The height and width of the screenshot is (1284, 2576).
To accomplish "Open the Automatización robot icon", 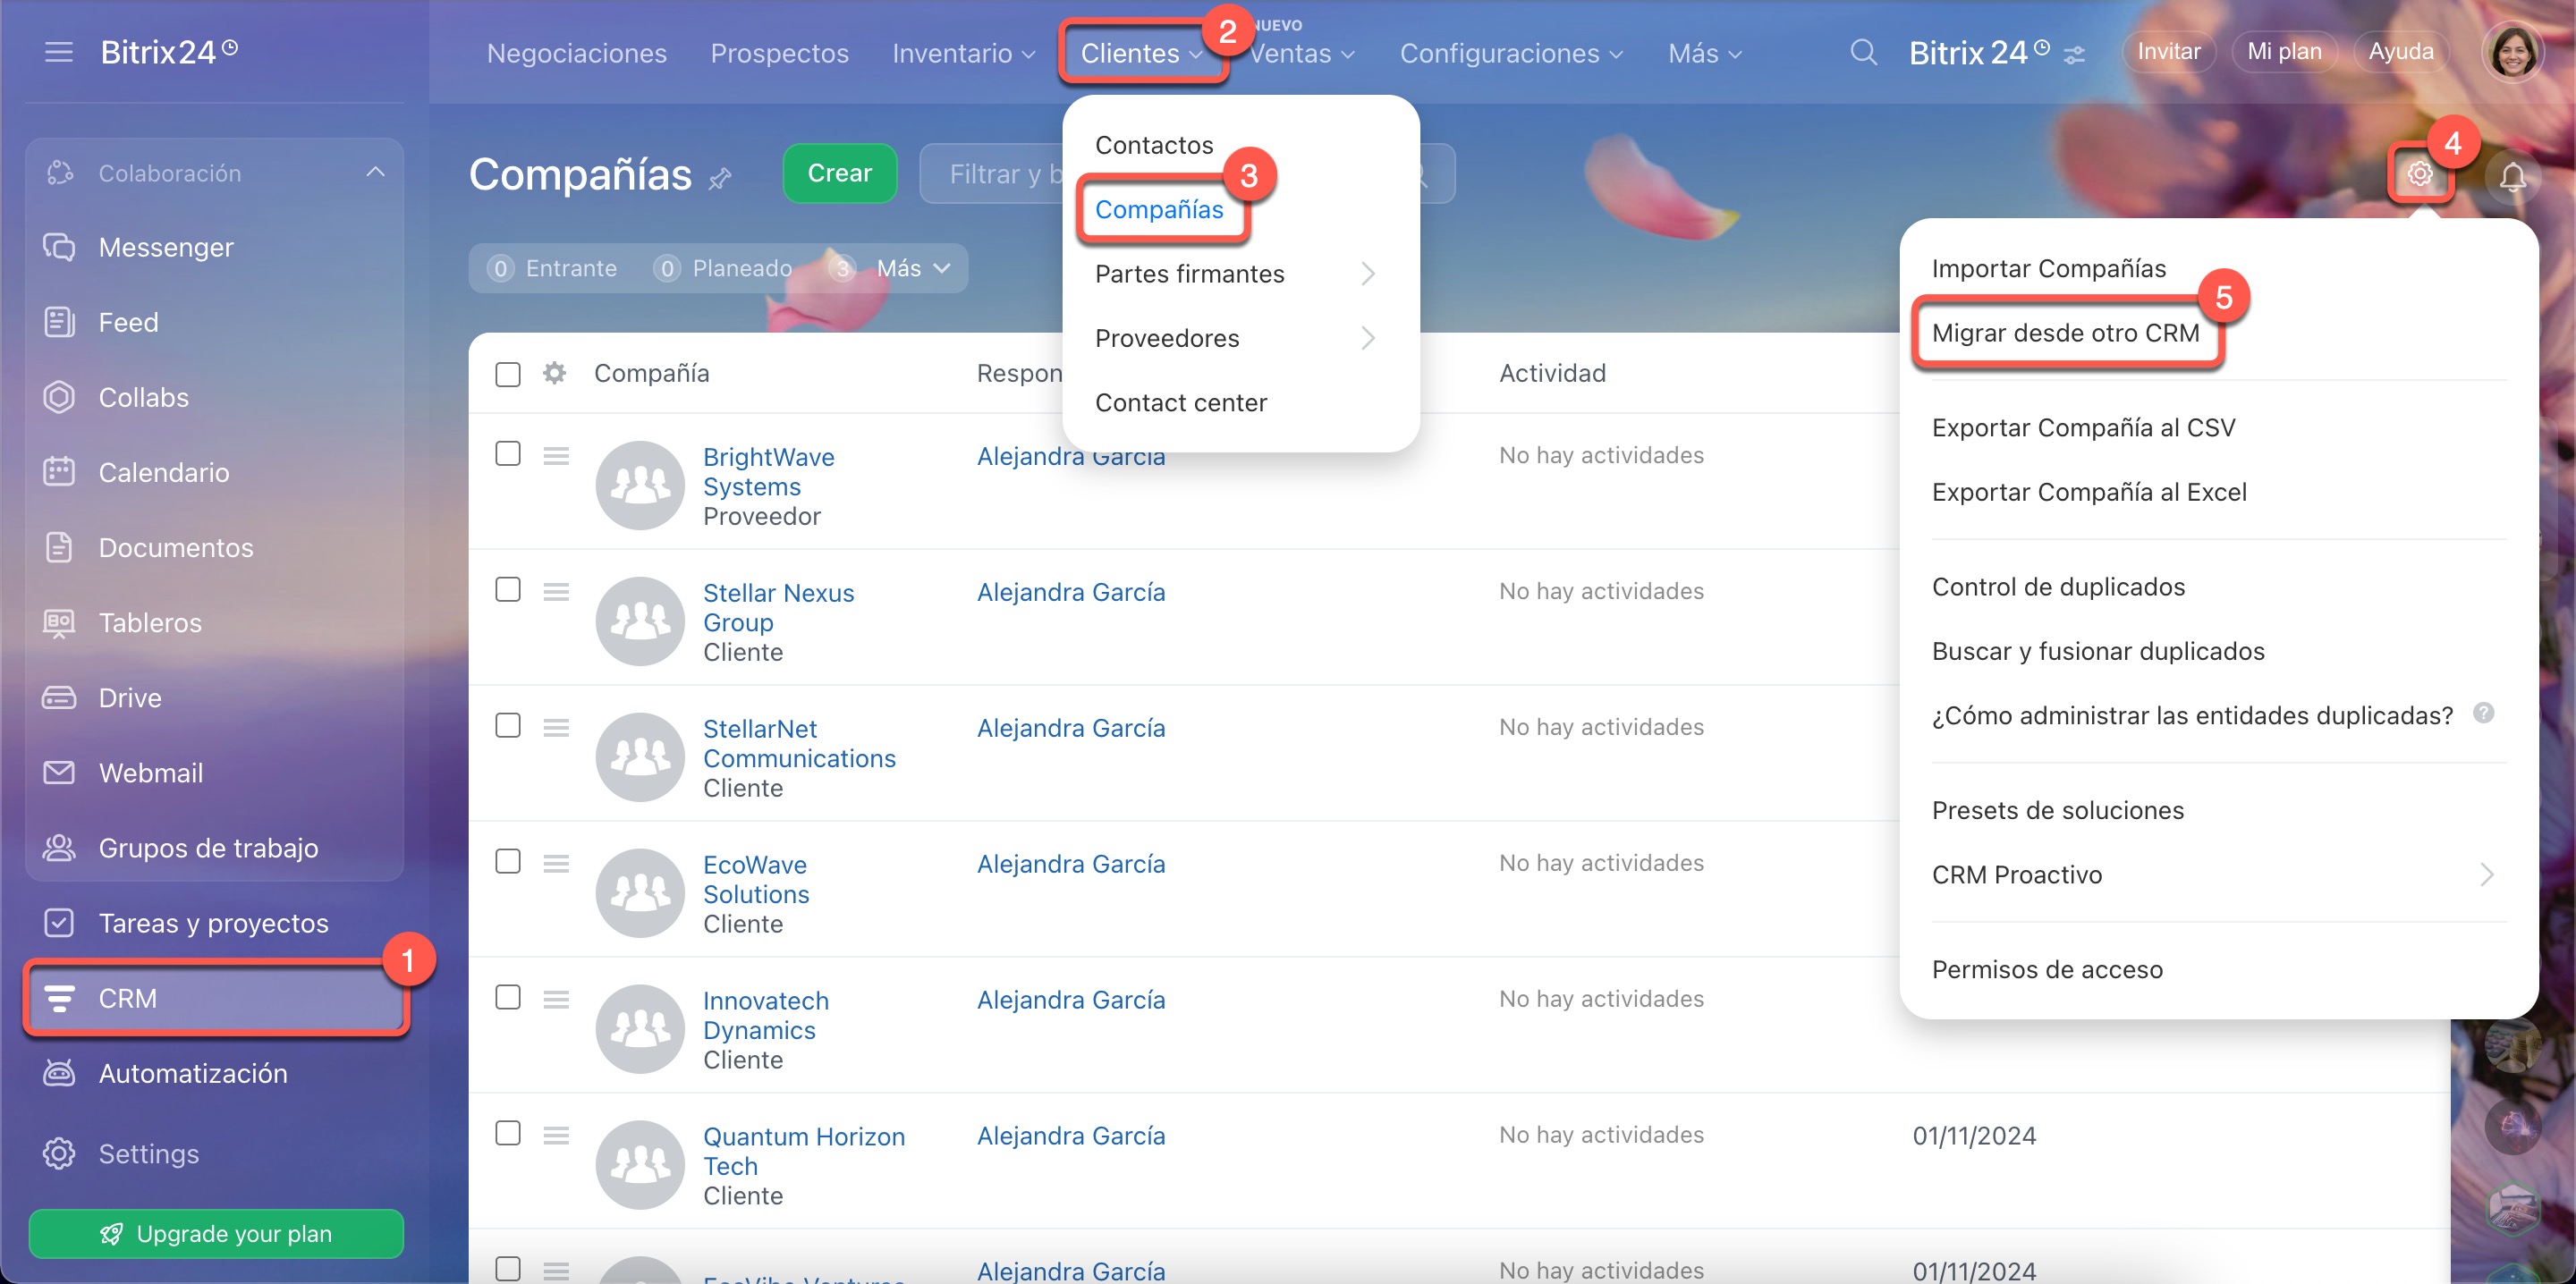I will 59,1073.
